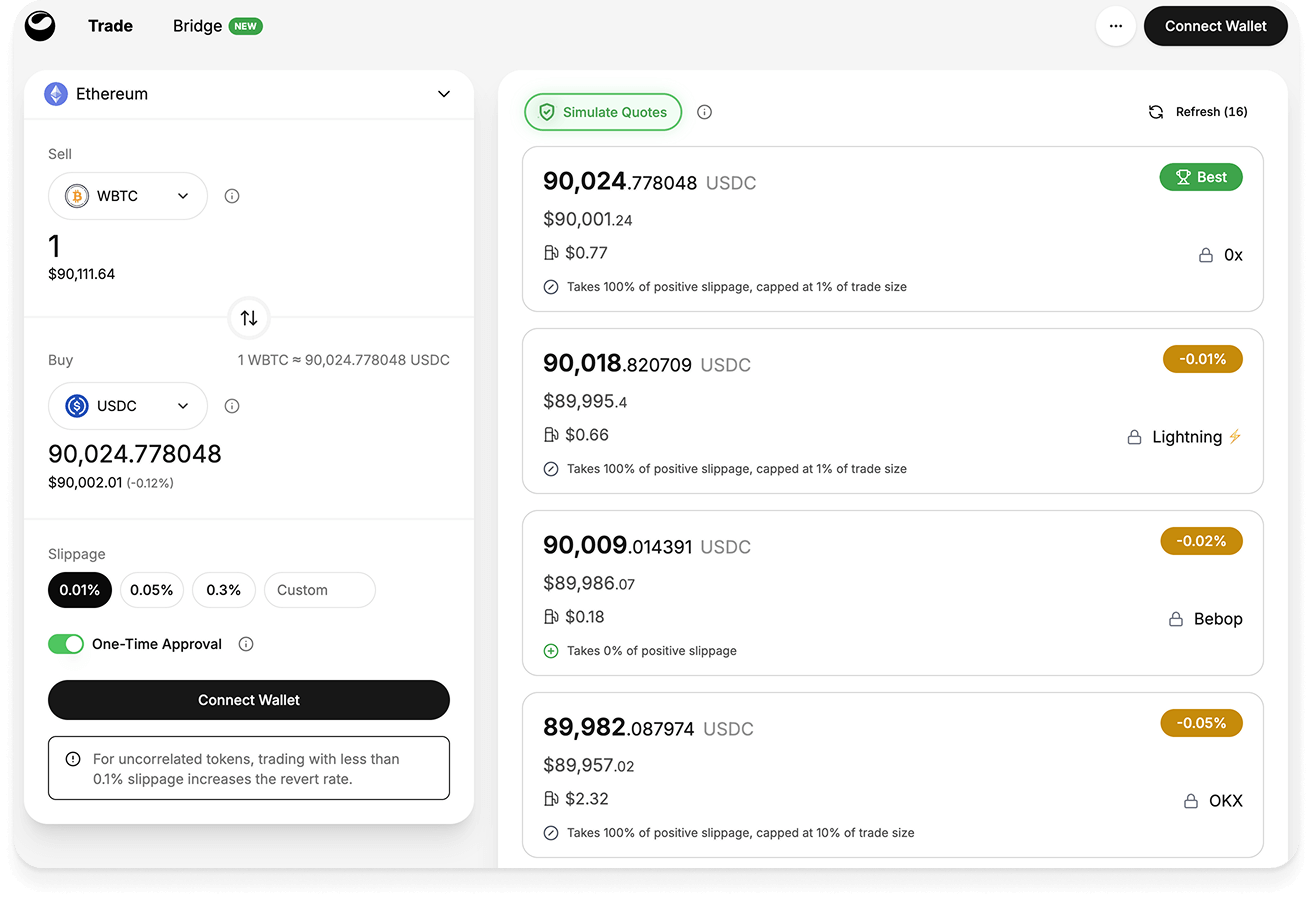This screenshot has width=1313, height=901.
Task: Open the Trade tab
Action: click(x=110, y=26)
